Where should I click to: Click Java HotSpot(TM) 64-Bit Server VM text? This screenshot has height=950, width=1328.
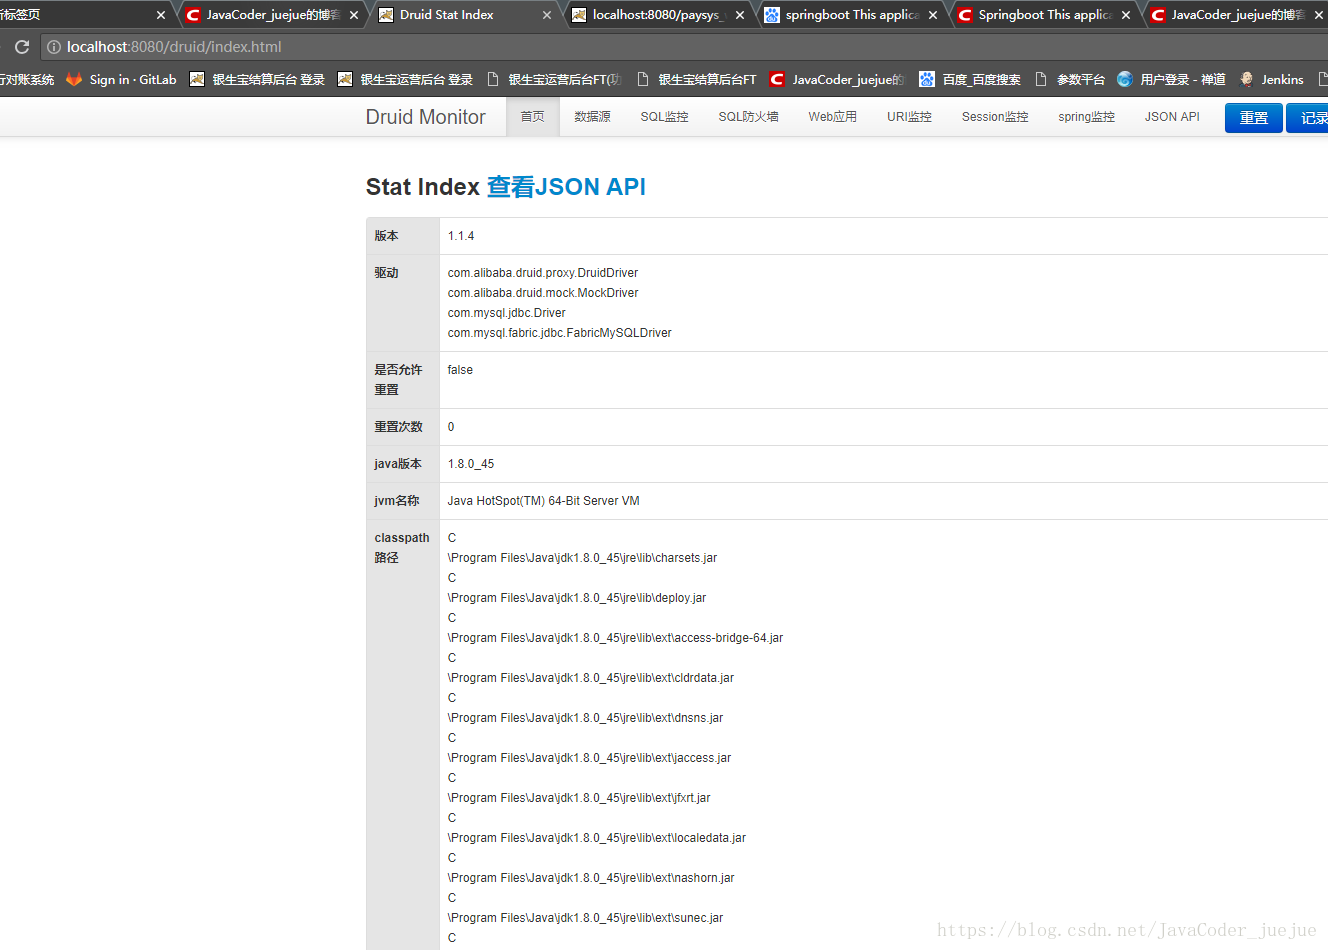(543, 501)
